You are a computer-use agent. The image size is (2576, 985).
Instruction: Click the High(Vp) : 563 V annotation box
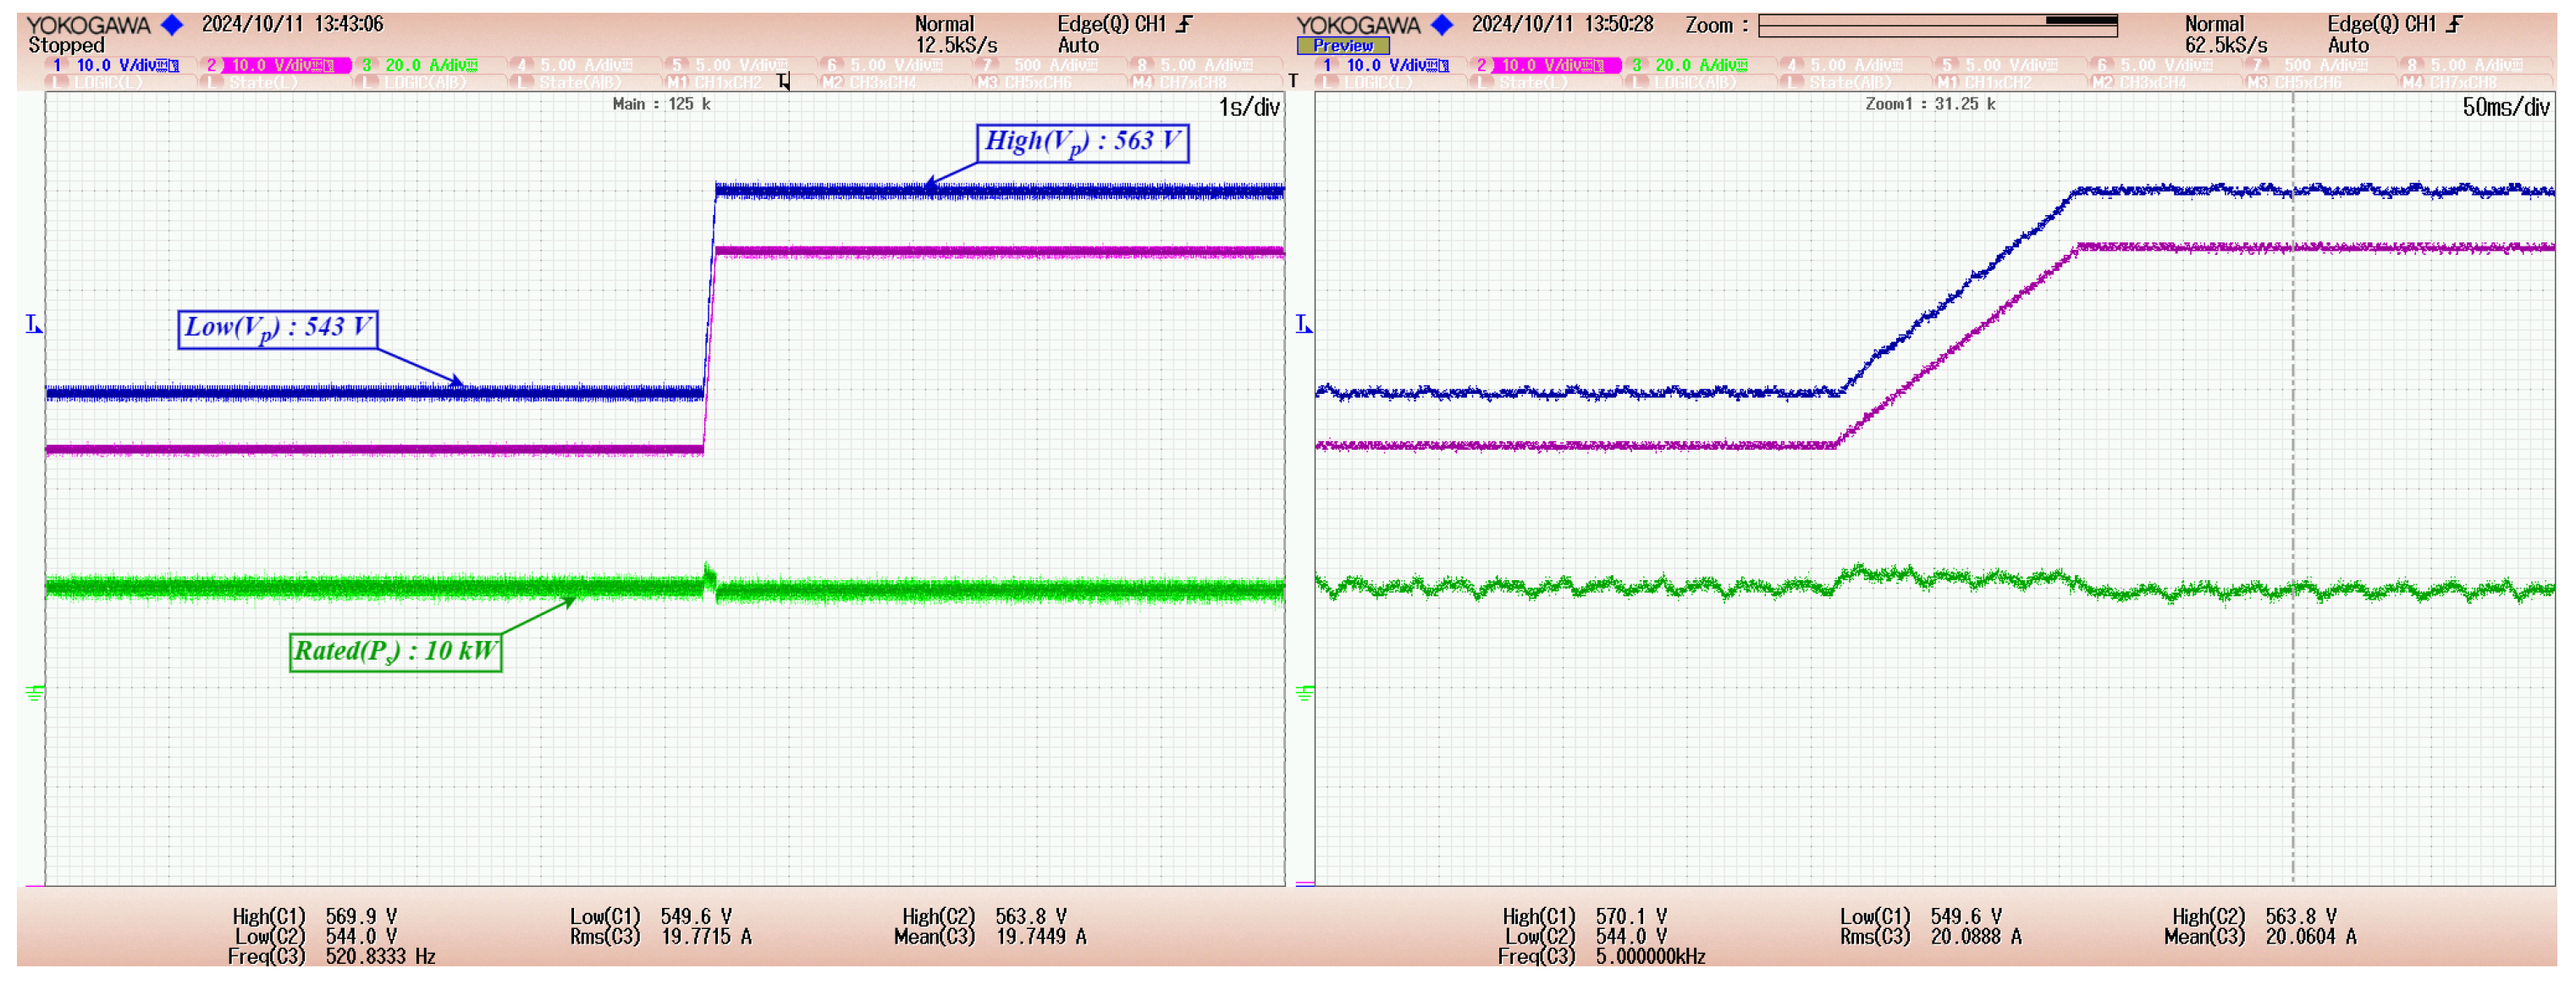[1082, 142]
